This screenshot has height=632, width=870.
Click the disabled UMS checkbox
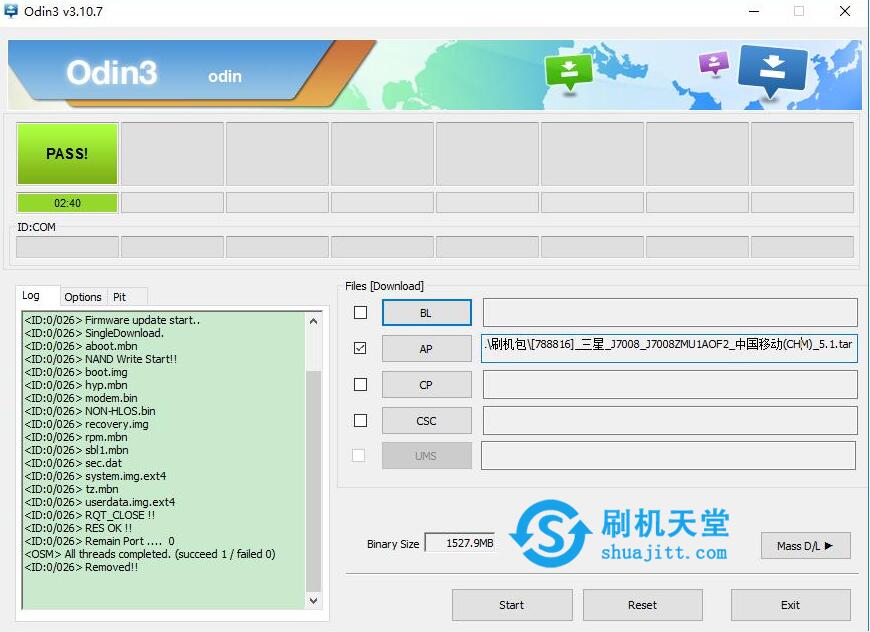tap(359, 456)
